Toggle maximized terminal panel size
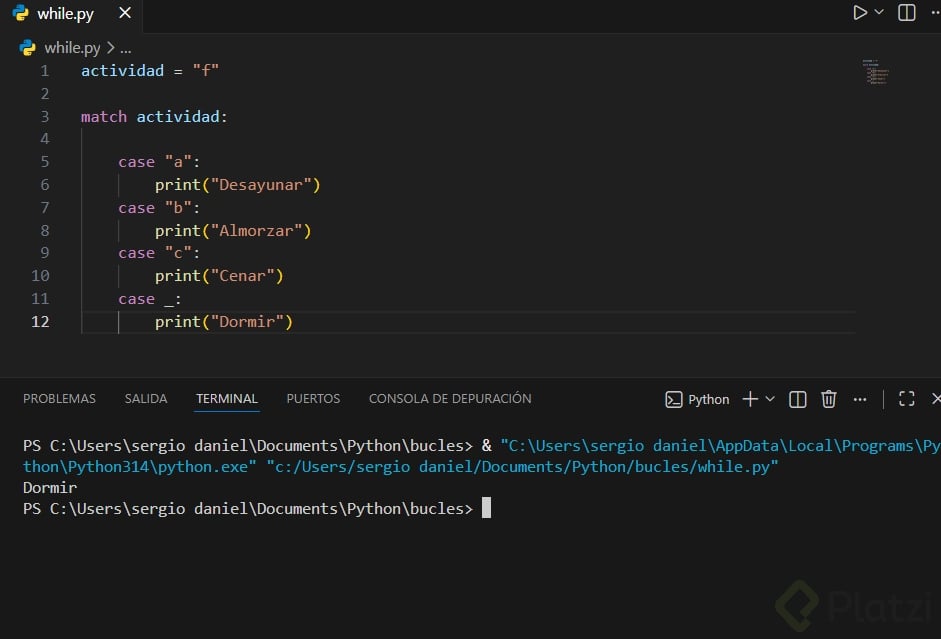 click(907, 399)
